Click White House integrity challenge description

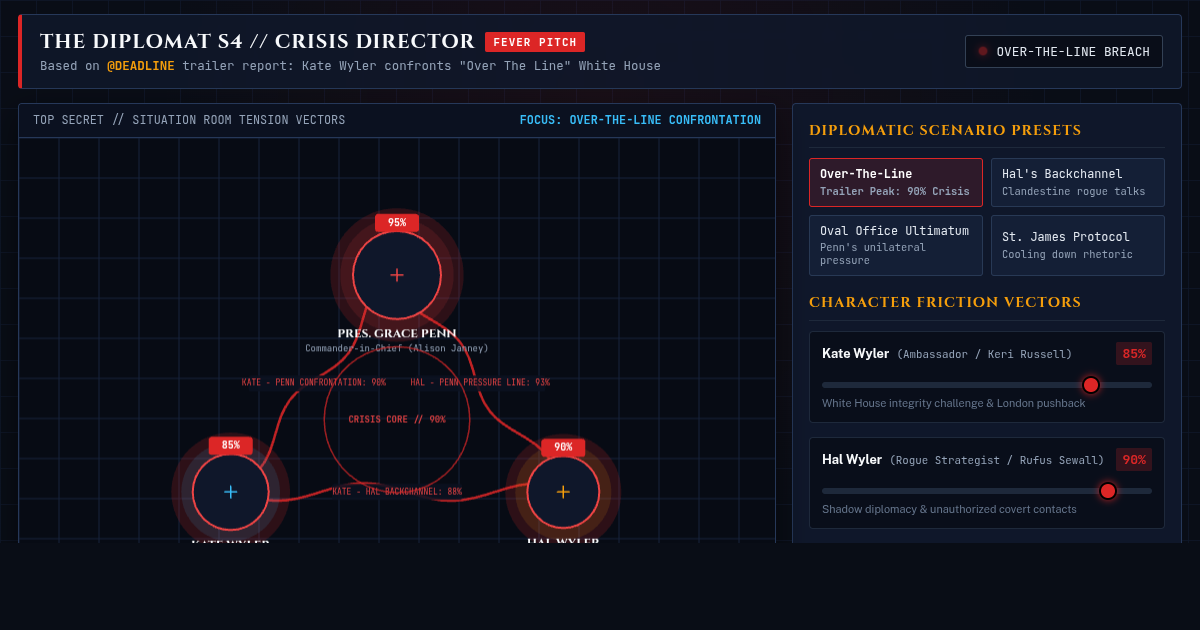click(x=953, y=403)
